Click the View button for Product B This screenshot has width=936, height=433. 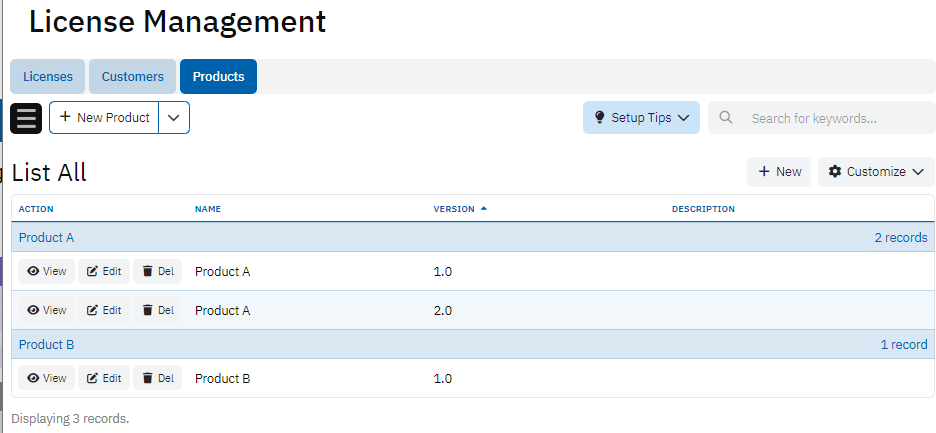[47, 379]
